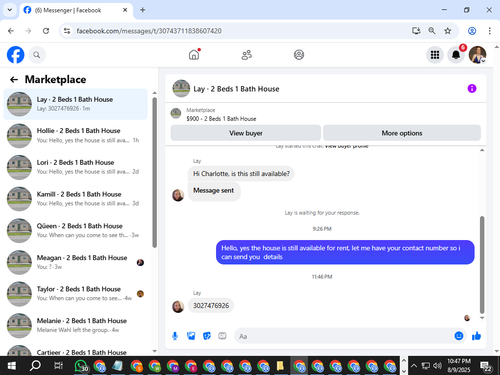
Task: Open the Lori - 2 Beds 1 Bath House chat
Action: pos(75,167)
